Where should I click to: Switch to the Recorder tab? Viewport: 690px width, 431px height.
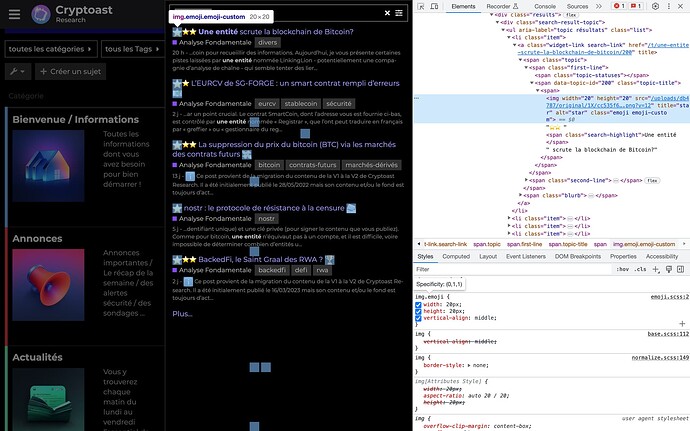click(502, 7)
